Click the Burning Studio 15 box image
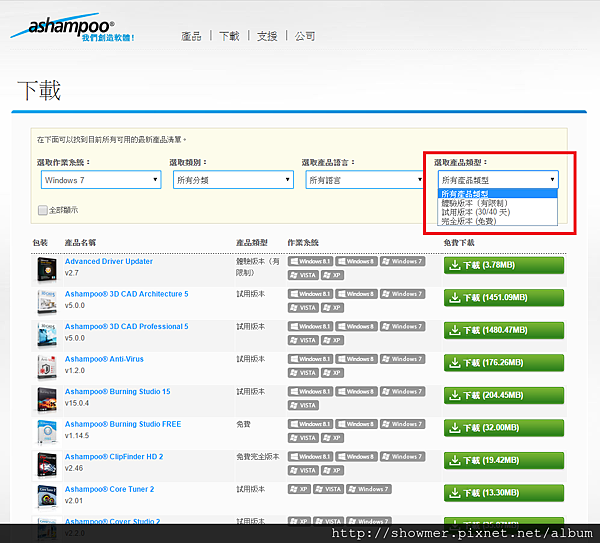Screen dimensions: 600x543 click(x=47, y=400)
